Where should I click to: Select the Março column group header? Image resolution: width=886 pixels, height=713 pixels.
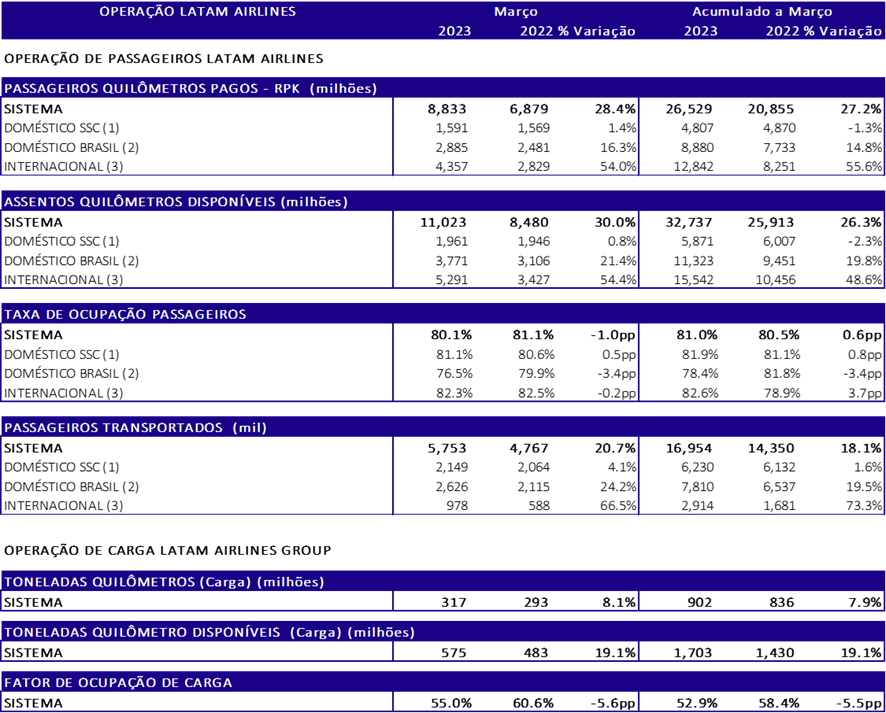click(515, 12)
